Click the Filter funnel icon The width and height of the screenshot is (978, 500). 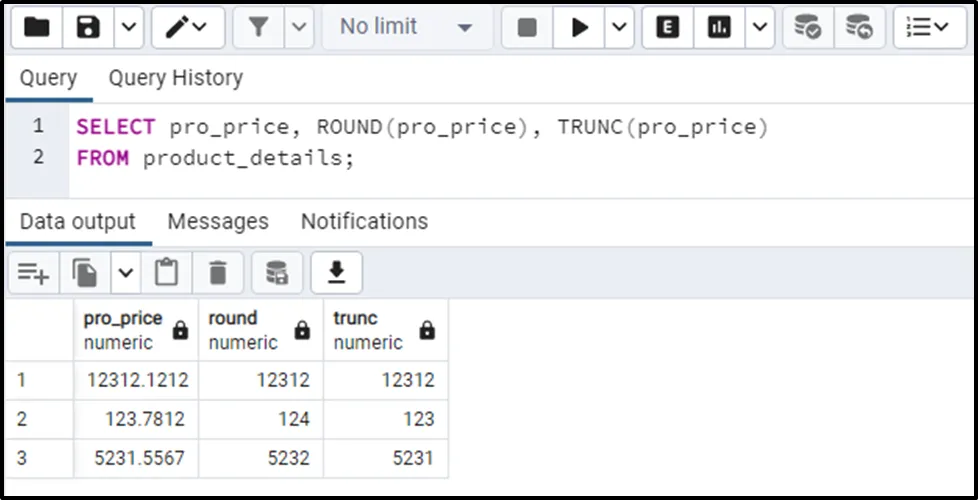(259, 28)
